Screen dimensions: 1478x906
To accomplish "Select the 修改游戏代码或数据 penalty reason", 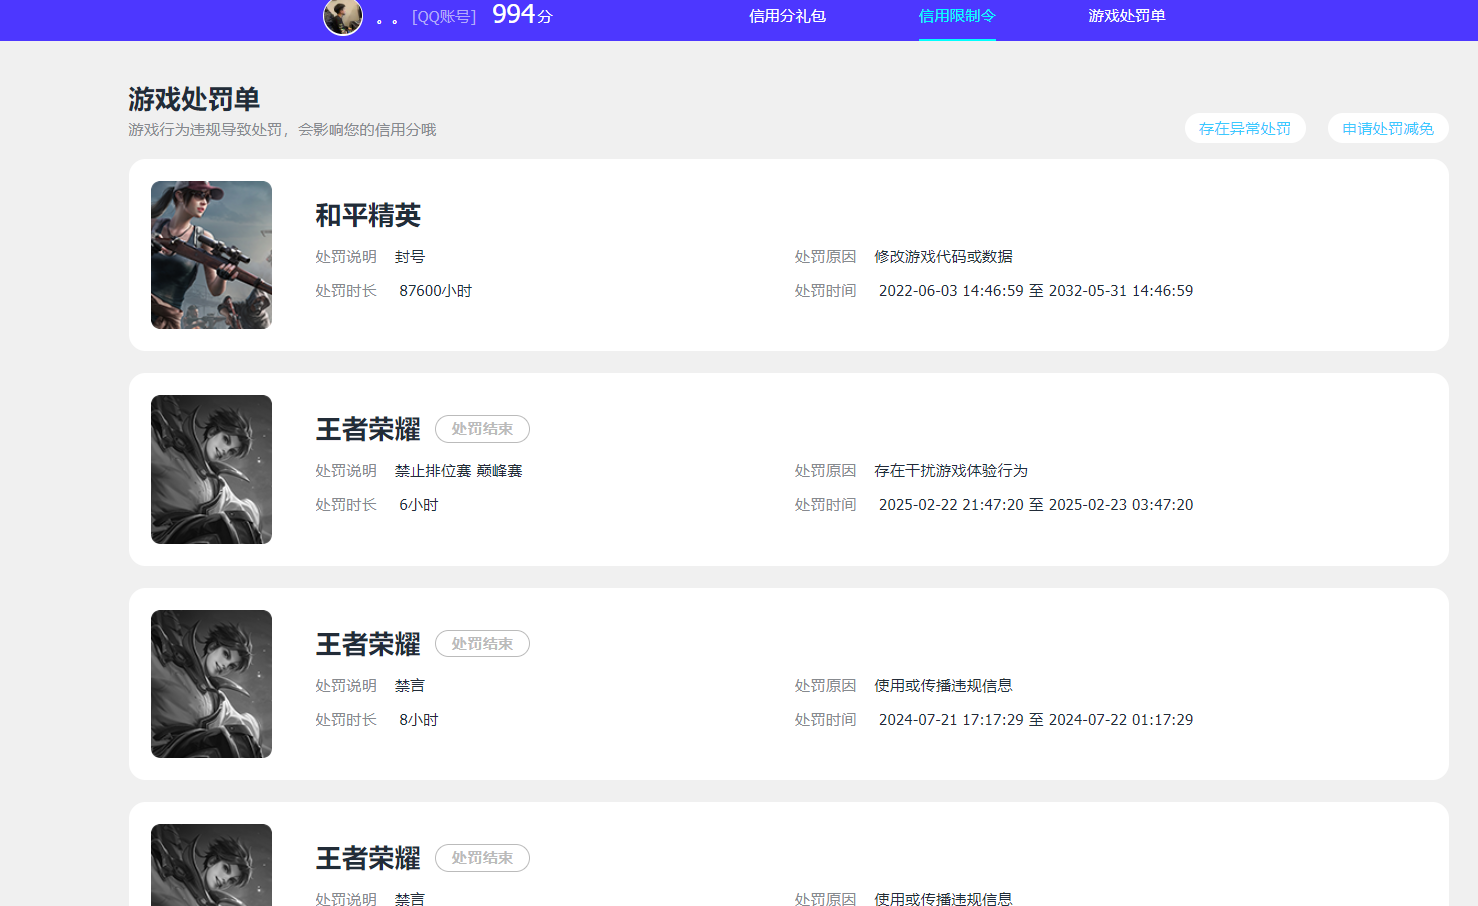I will 944,256.
